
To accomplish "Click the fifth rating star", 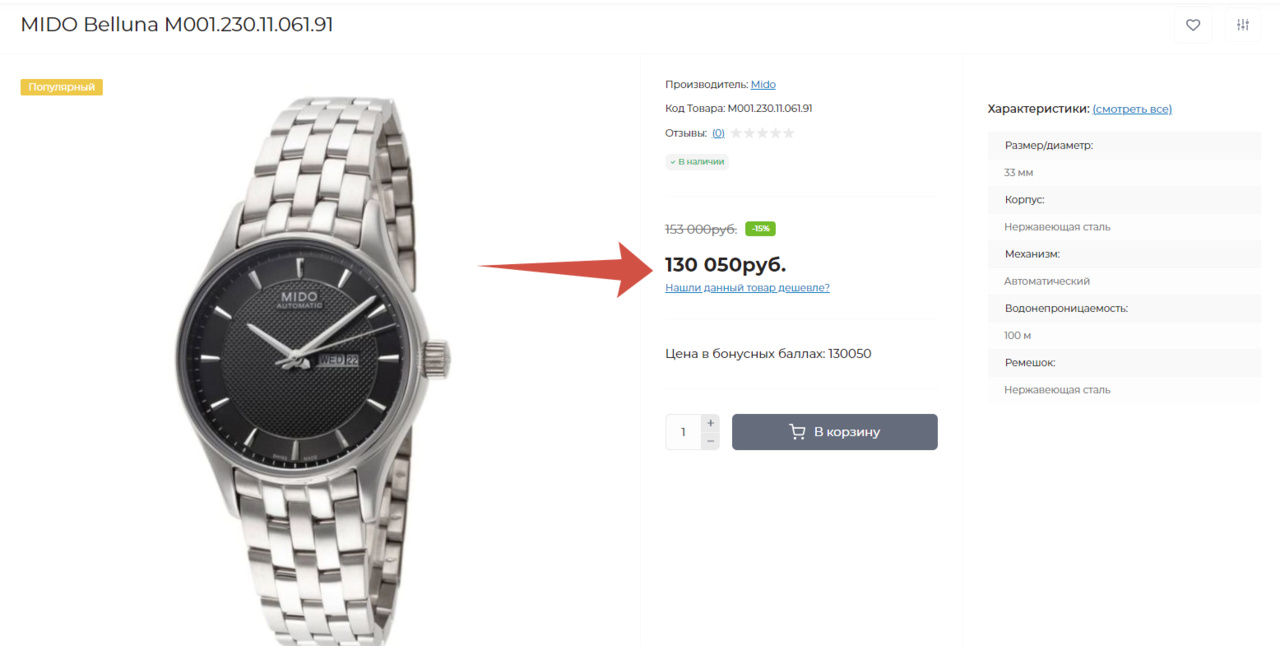I will point(789,133).
